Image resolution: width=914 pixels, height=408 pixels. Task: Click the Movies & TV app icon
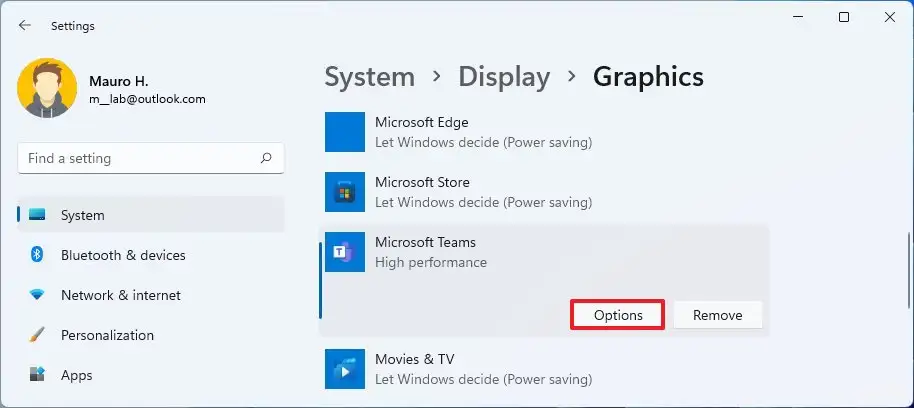344,369
